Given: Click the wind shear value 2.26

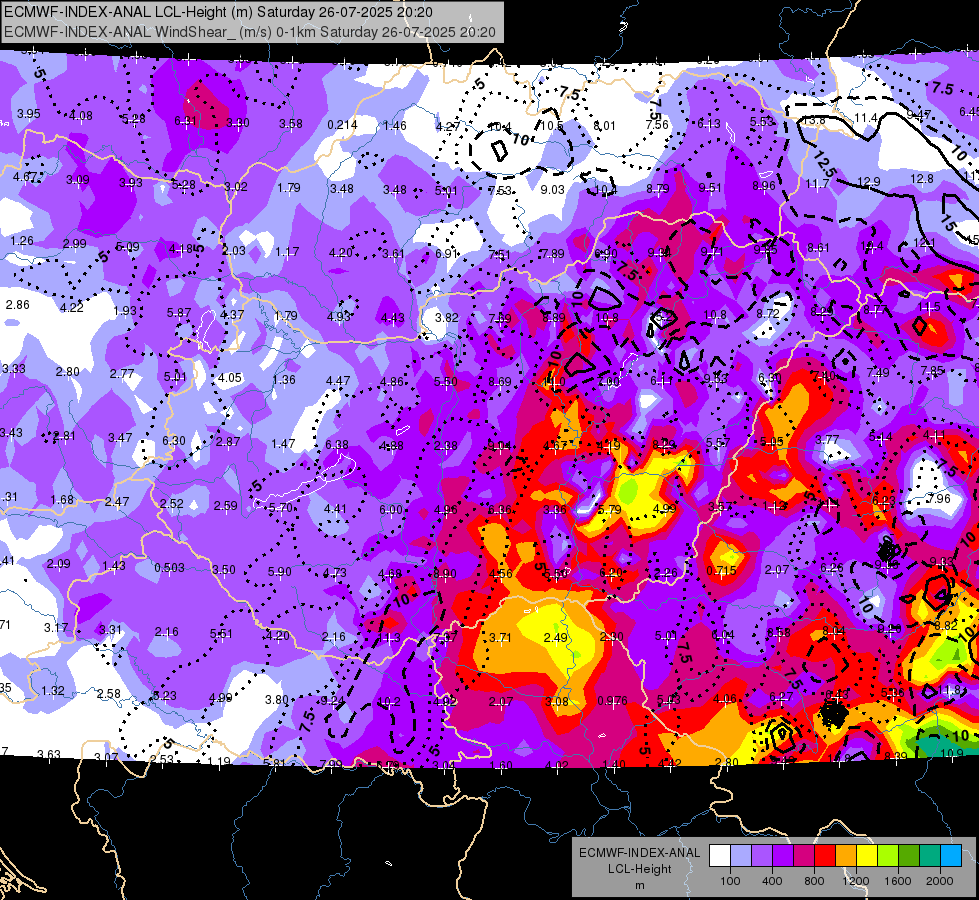Looking at the screenshot, I should coord(666,573).
